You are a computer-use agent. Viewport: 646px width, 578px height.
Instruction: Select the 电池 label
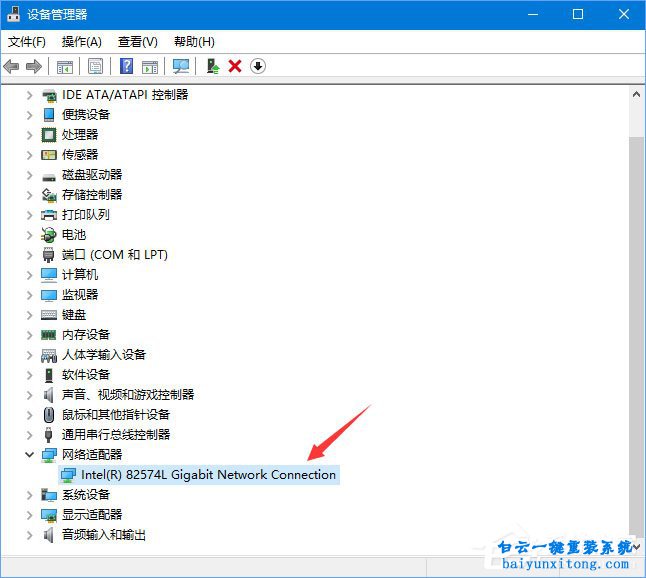[74, 235]
